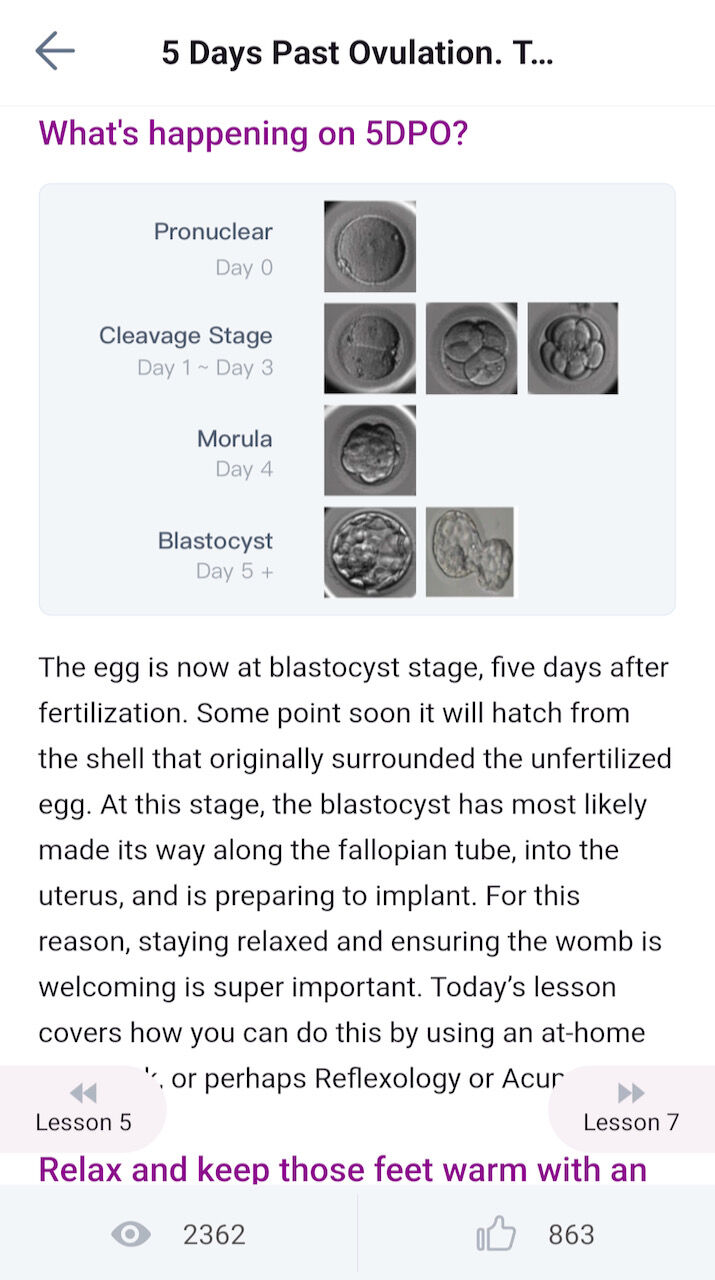Image resolution: width=715 pixels, height=1280 pixels.
Task: Tap the Blastocyst Day 5 + label
Action: (215, 555)
